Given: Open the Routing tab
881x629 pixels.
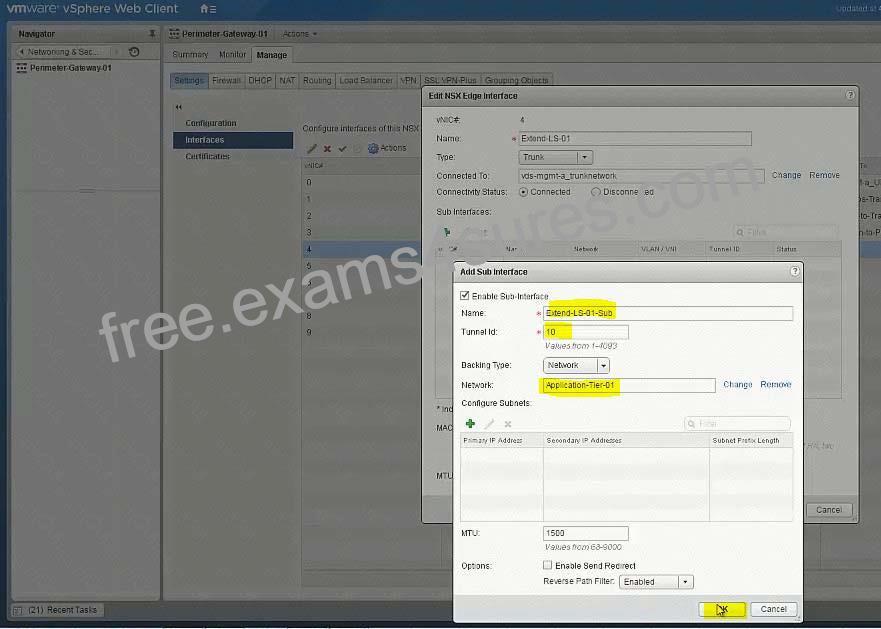Looking at the screenshot, I should click(317, 80).
